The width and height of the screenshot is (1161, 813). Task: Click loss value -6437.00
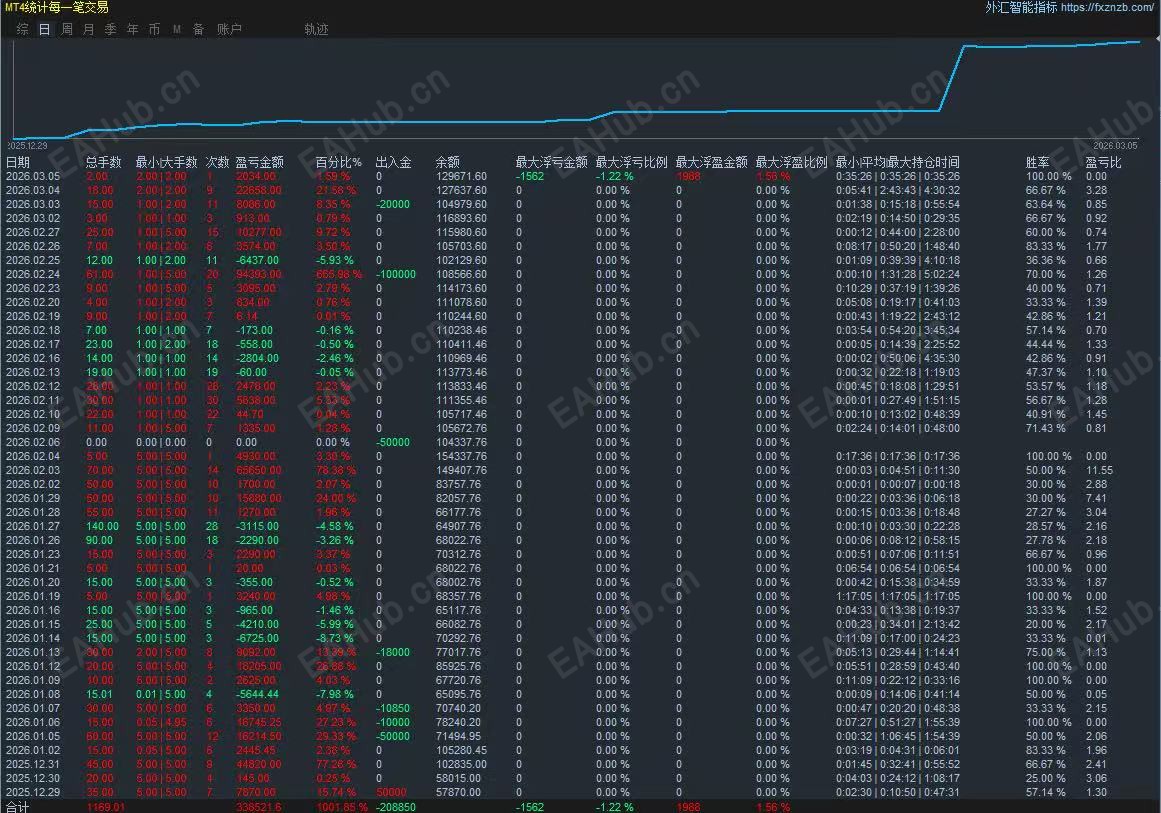pyautogui.click(x=258, y=260)
